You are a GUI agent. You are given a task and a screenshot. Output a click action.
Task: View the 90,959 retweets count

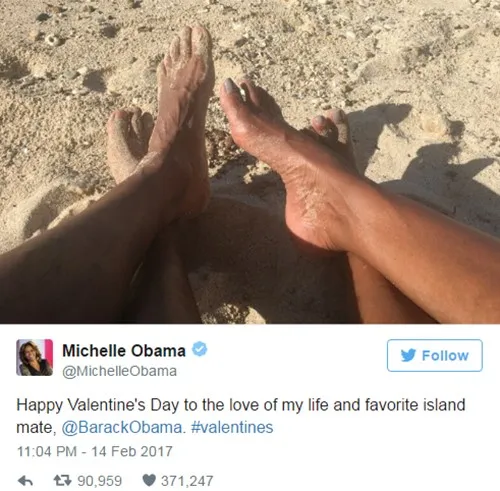click(x=100, y=481)
